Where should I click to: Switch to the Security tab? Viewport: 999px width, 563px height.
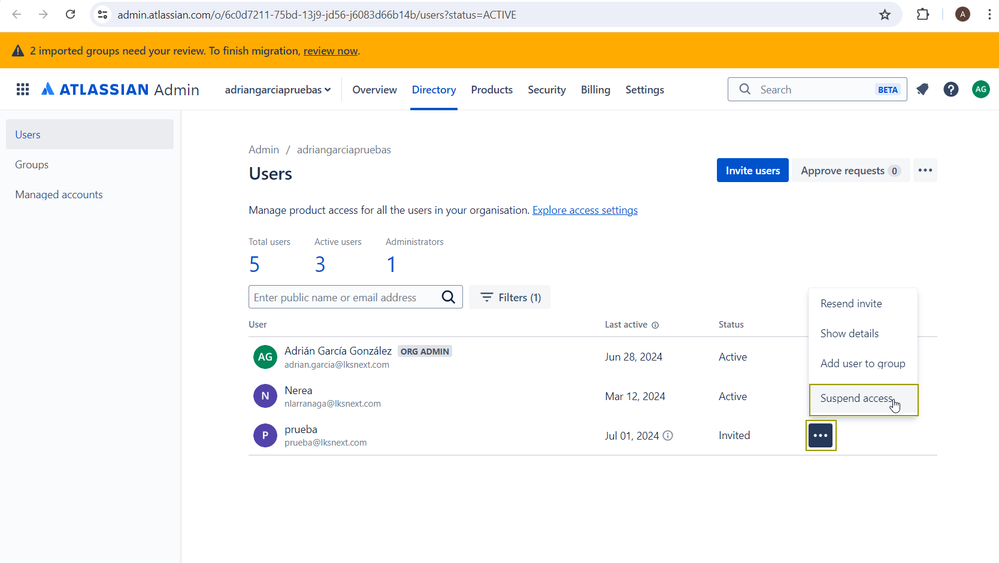pyautogui.click(x=546, y=90)
